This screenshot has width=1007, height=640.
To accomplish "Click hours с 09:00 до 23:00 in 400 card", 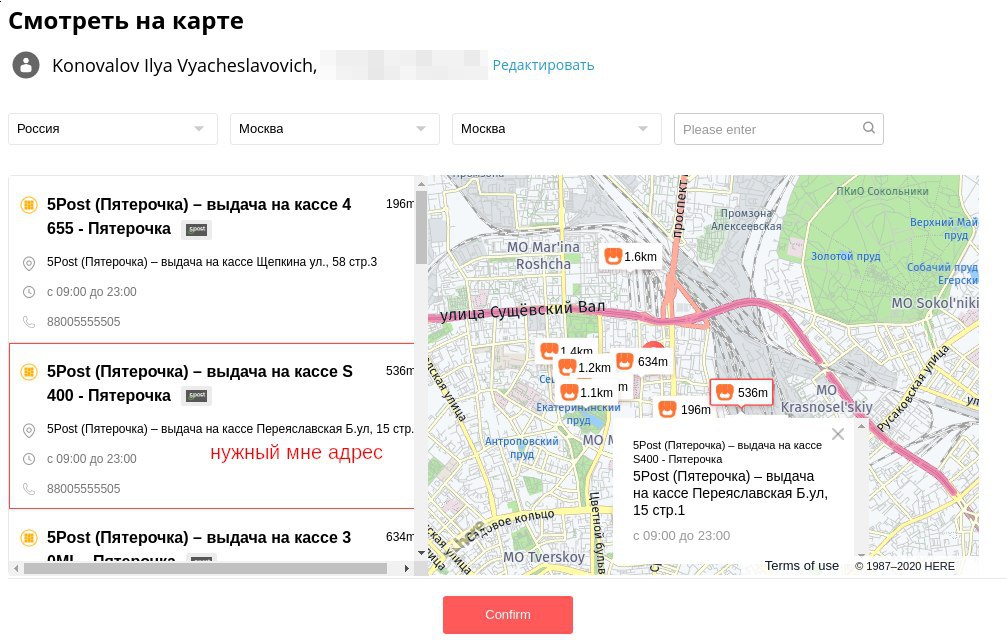I will (92, 459).
